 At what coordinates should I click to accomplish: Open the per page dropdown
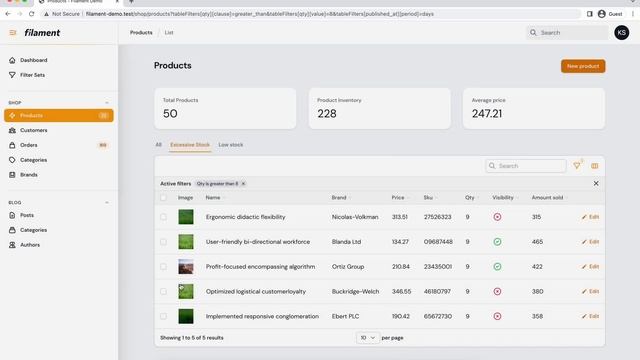[368, 338]
